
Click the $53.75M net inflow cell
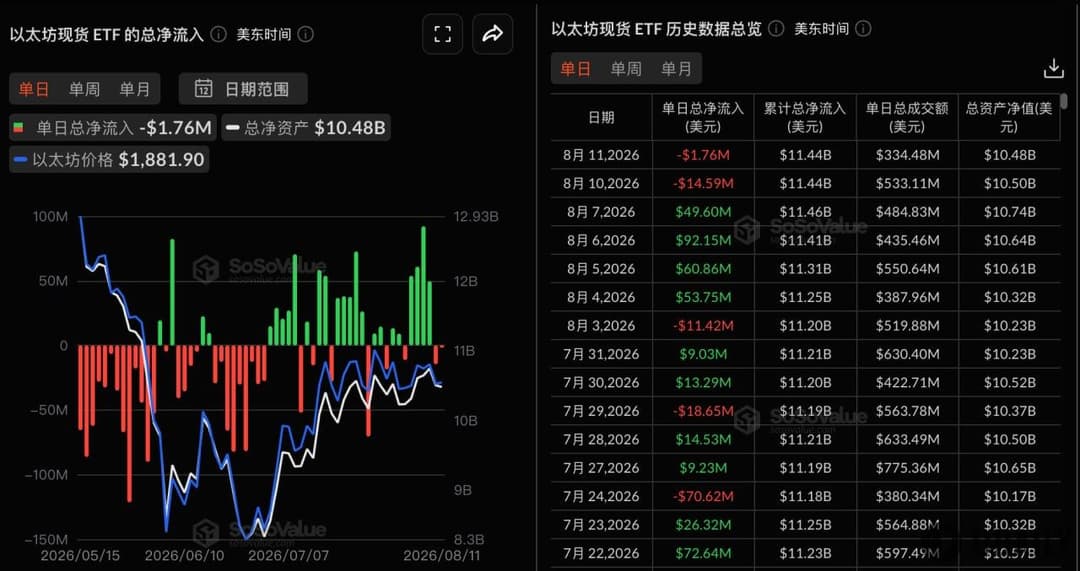coord(703,297)
